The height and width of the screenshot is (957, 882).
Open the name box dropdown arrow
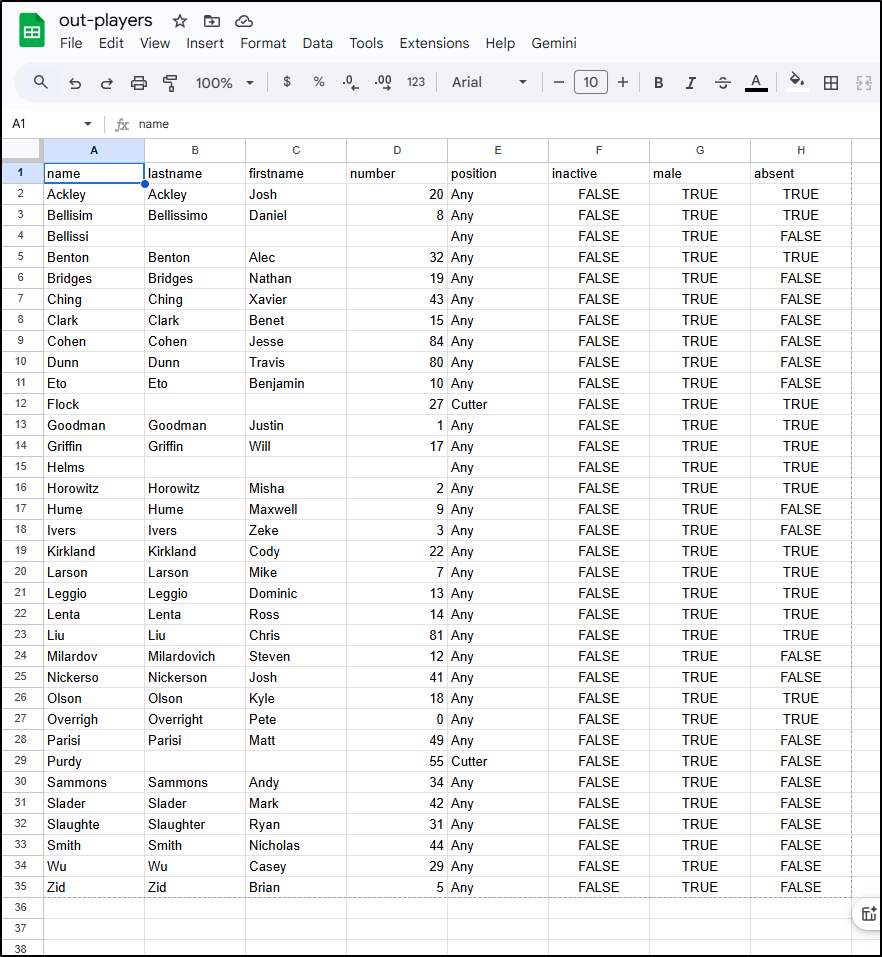coord(88,124)
